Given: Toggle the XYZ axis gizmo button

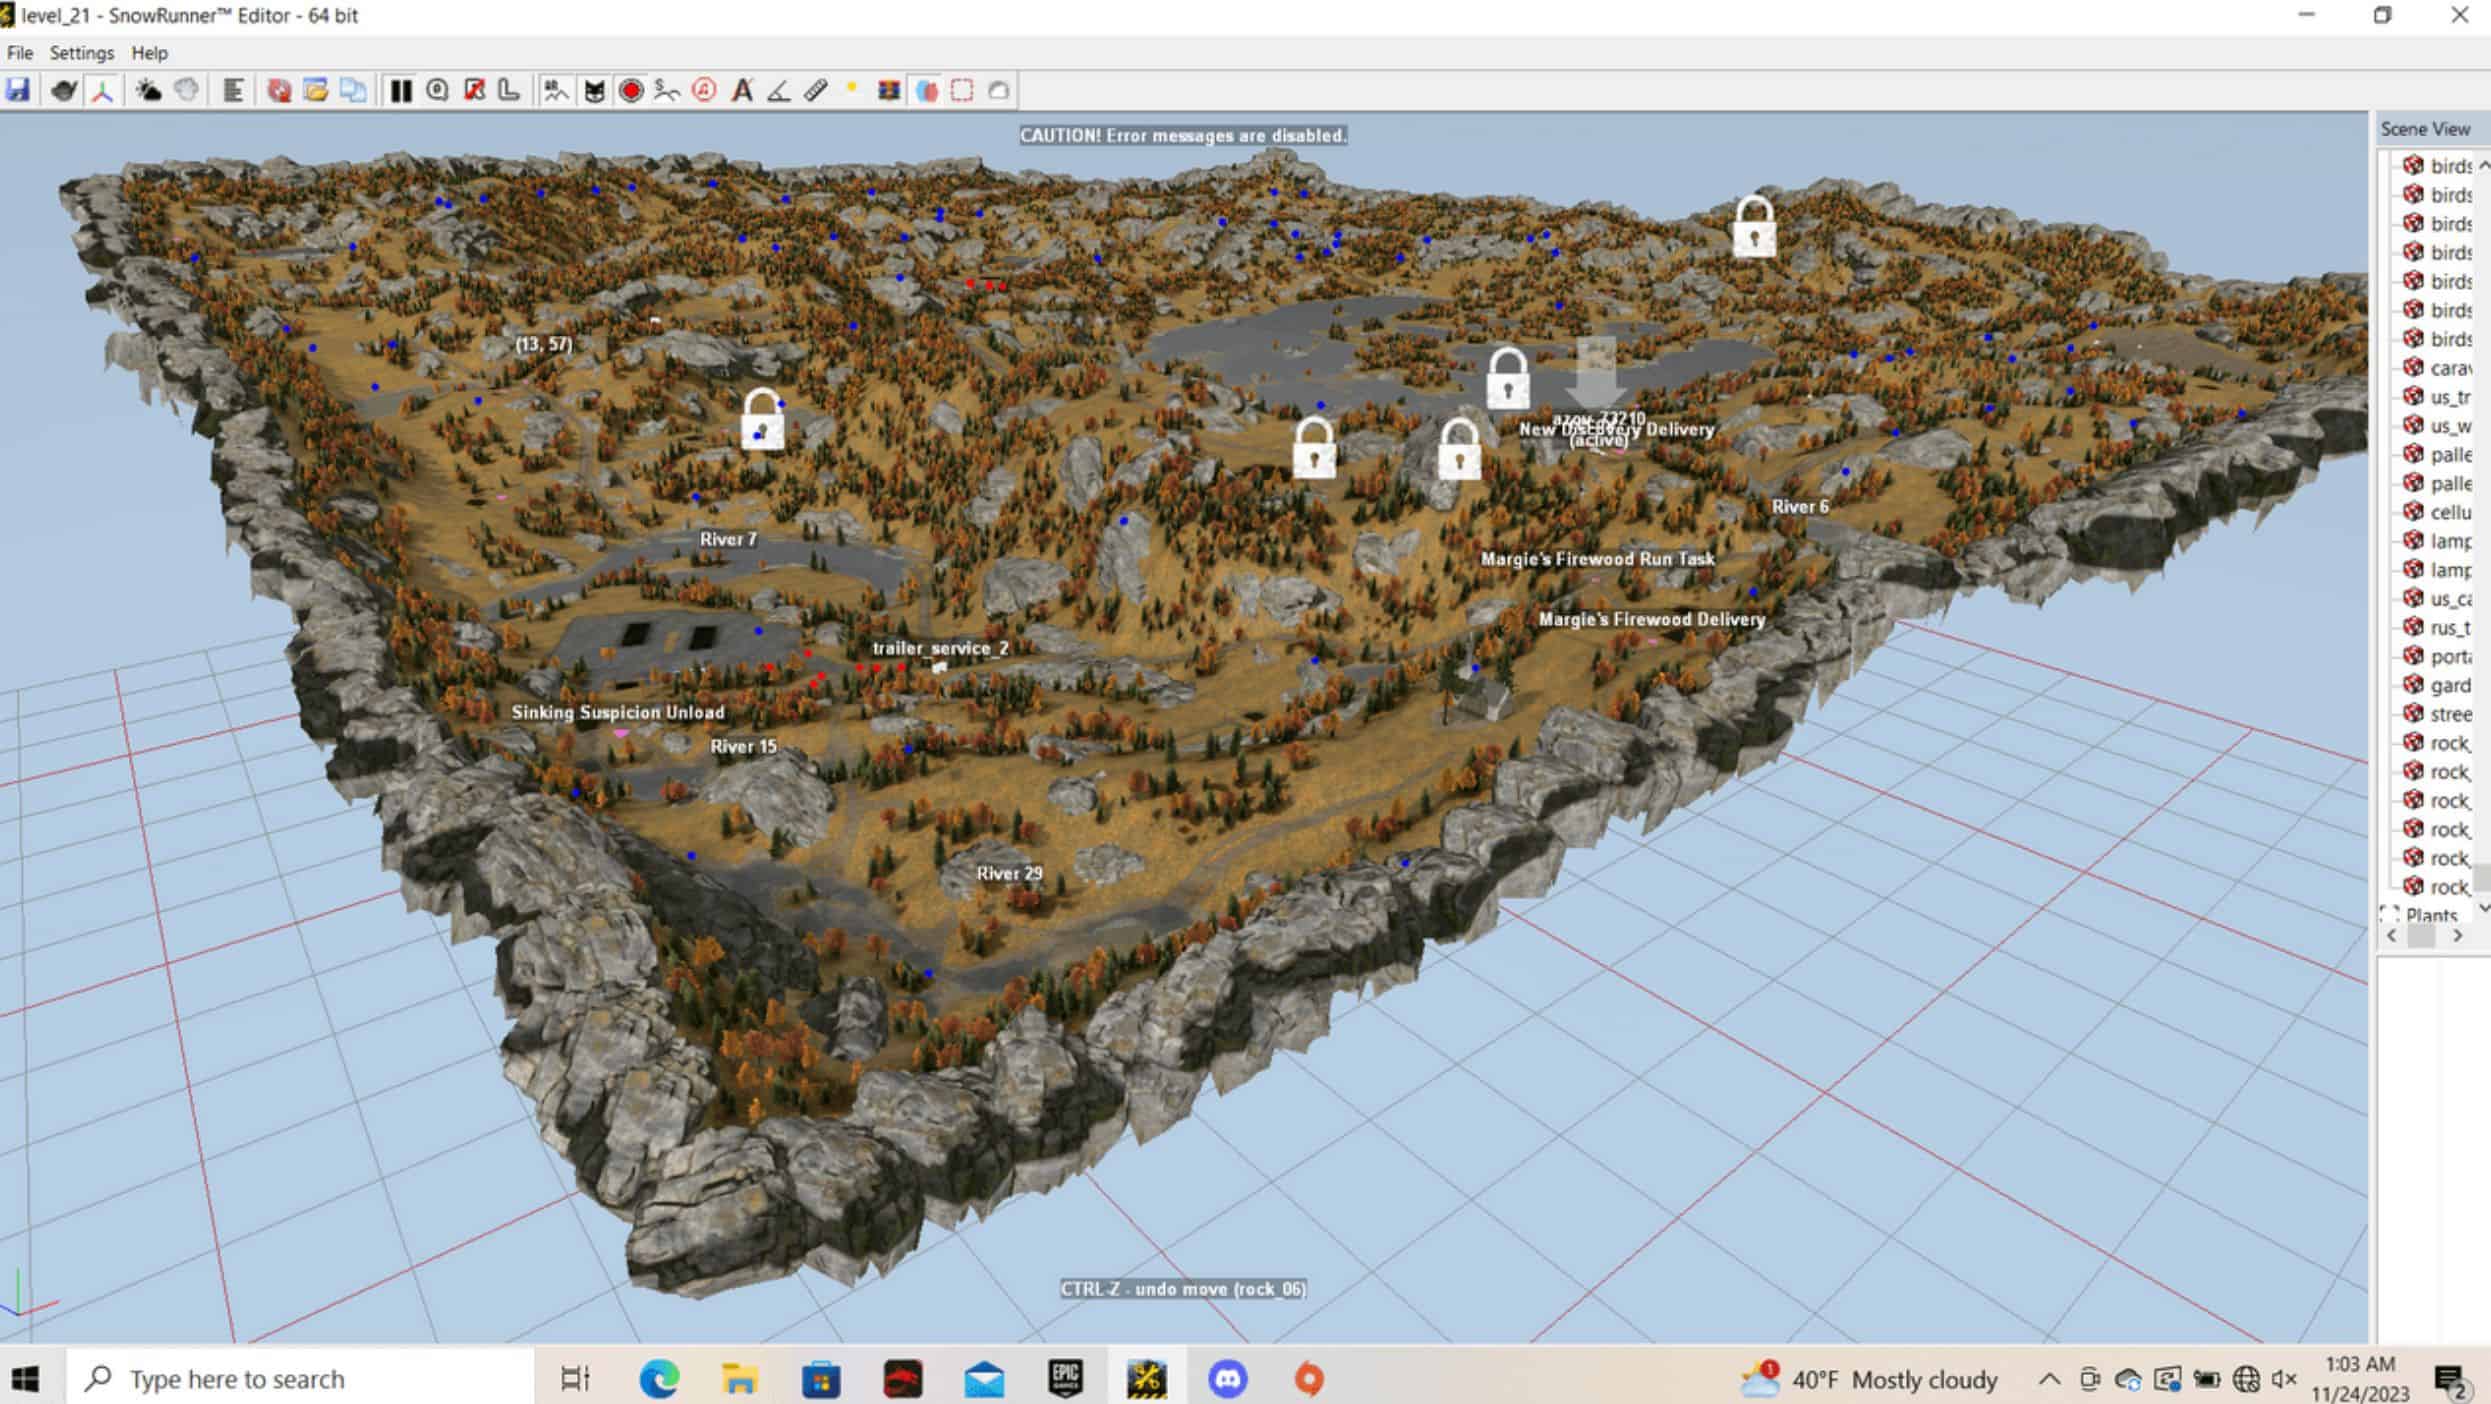Looking at the screenshot, I should pos(102,91).
